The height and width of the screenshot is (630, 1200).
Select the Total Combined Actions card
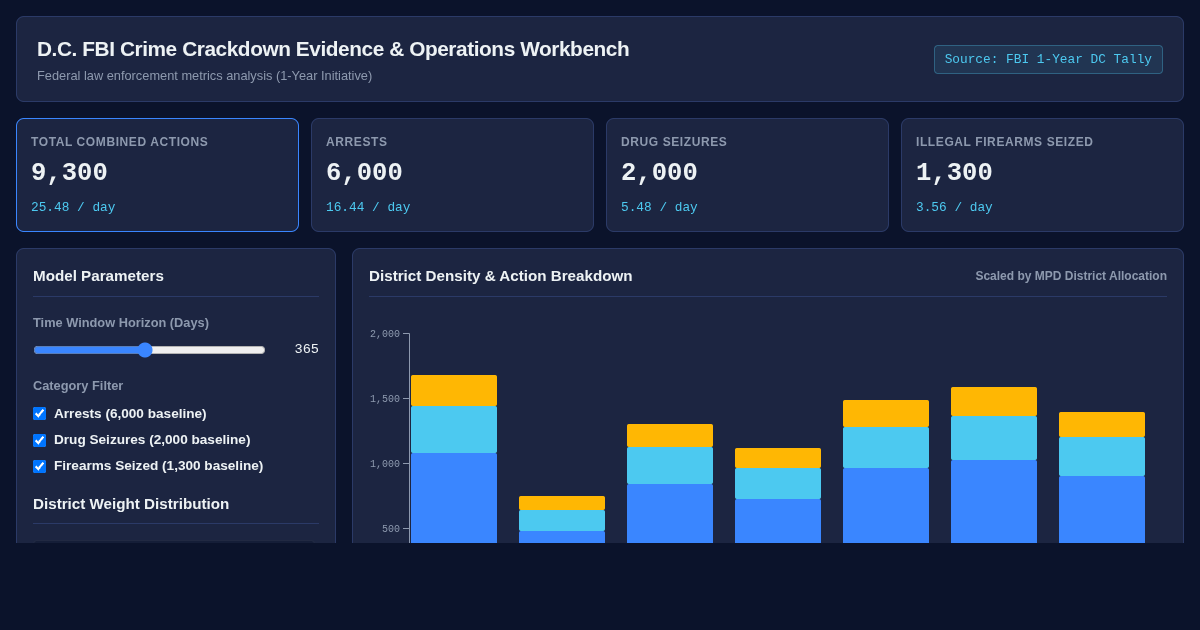157,175
